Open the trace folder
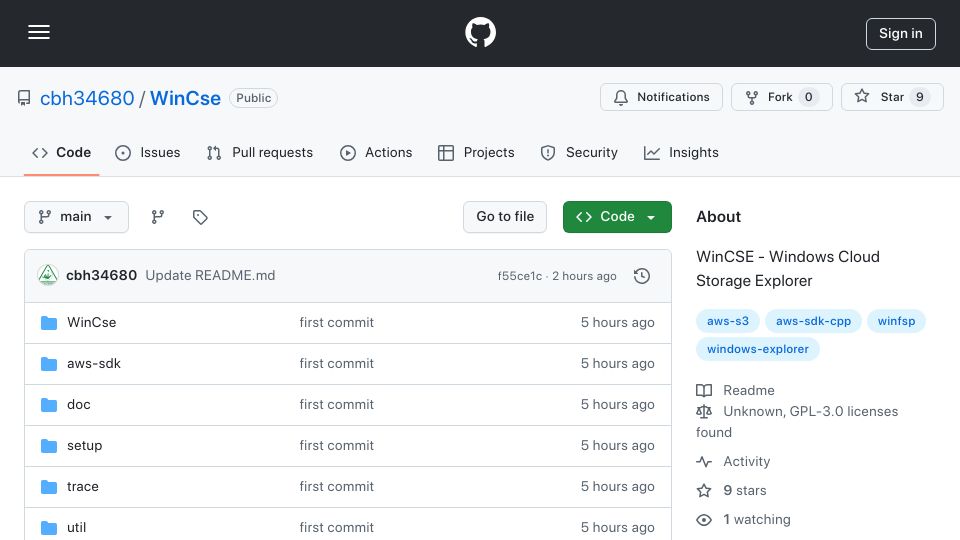Screen dimensions: 960x540 pos(83,487)
